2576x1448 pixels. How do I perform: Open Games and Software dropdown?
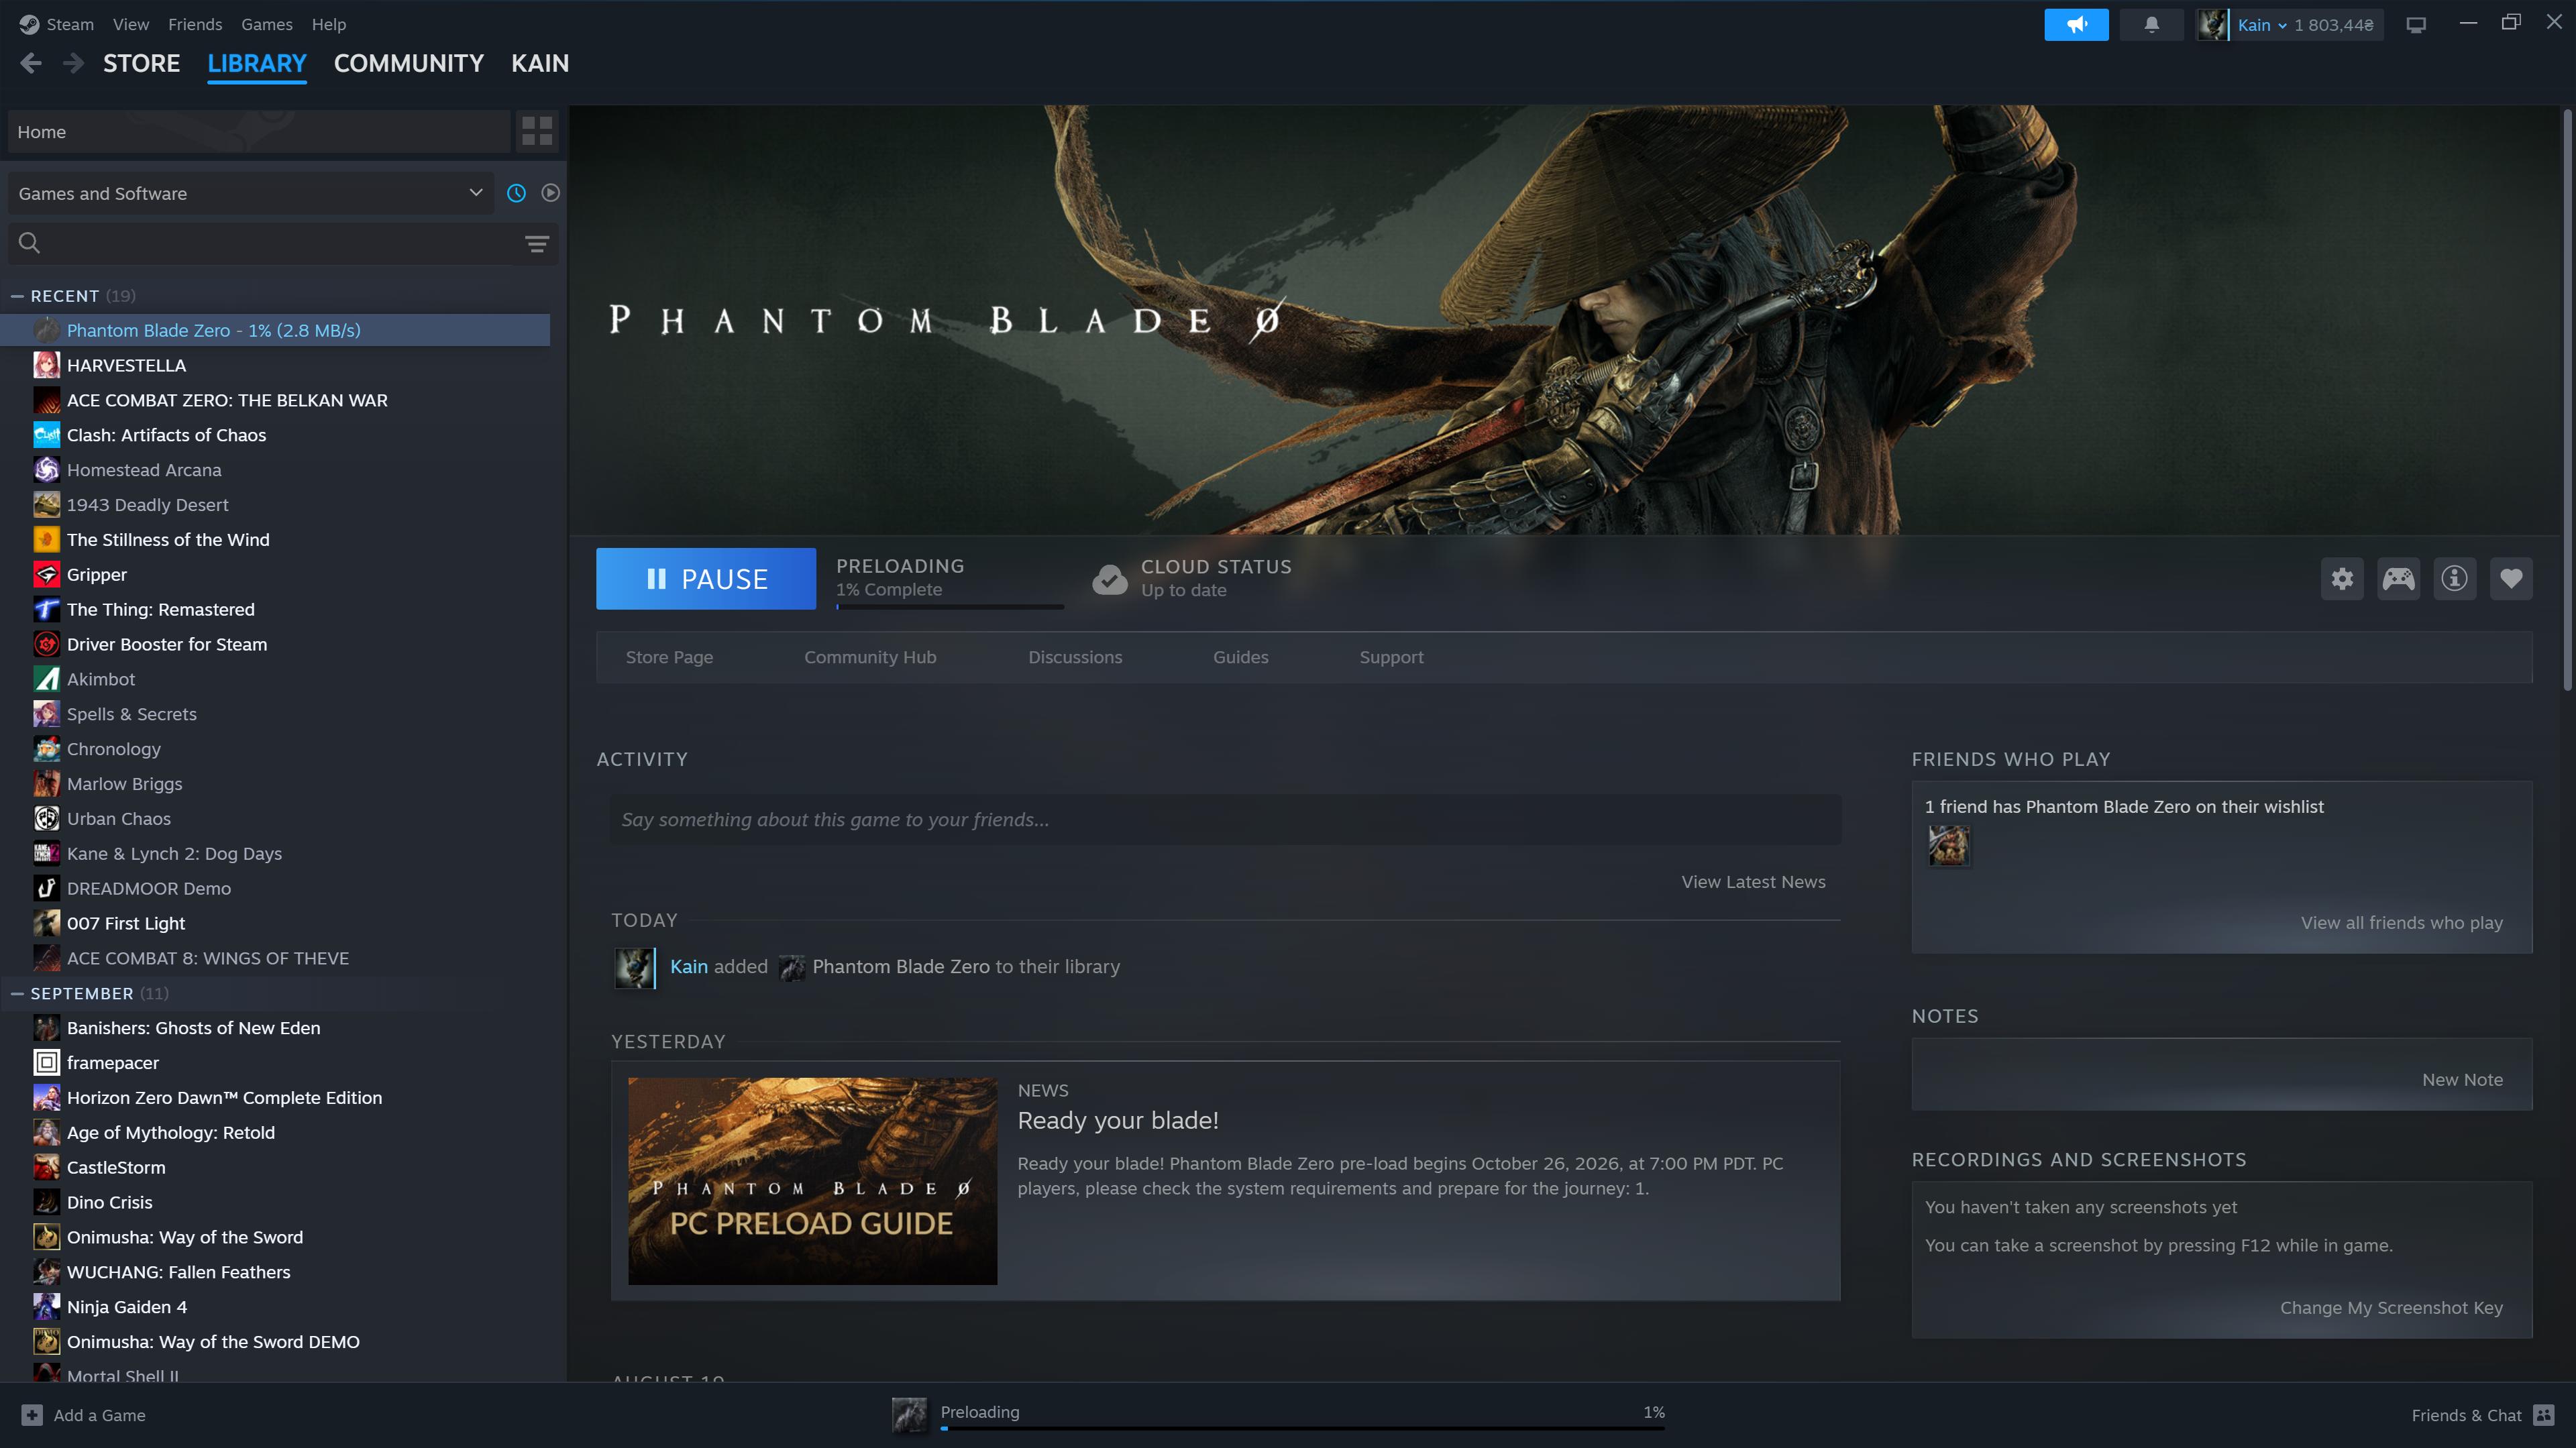[x=251, y=193]
